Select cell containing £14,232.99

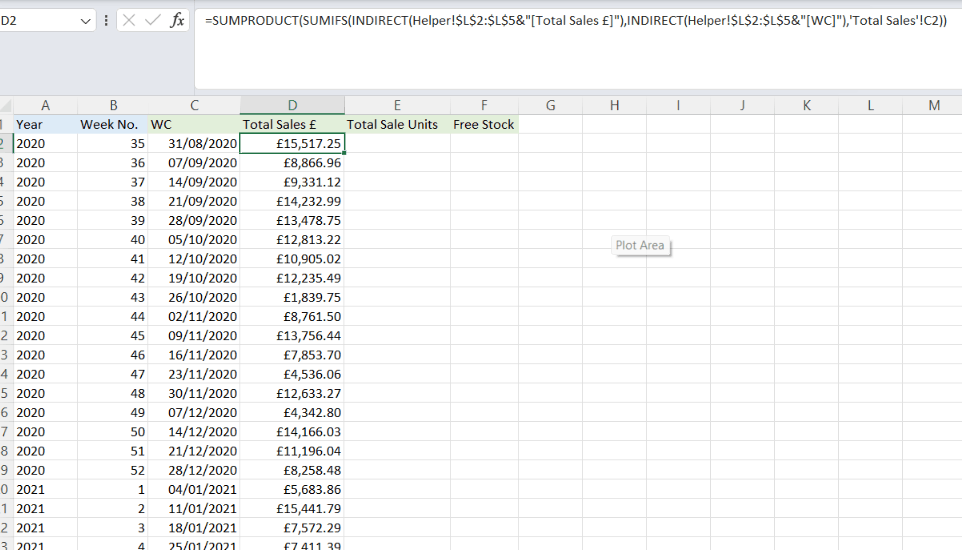tap(292, 201)
